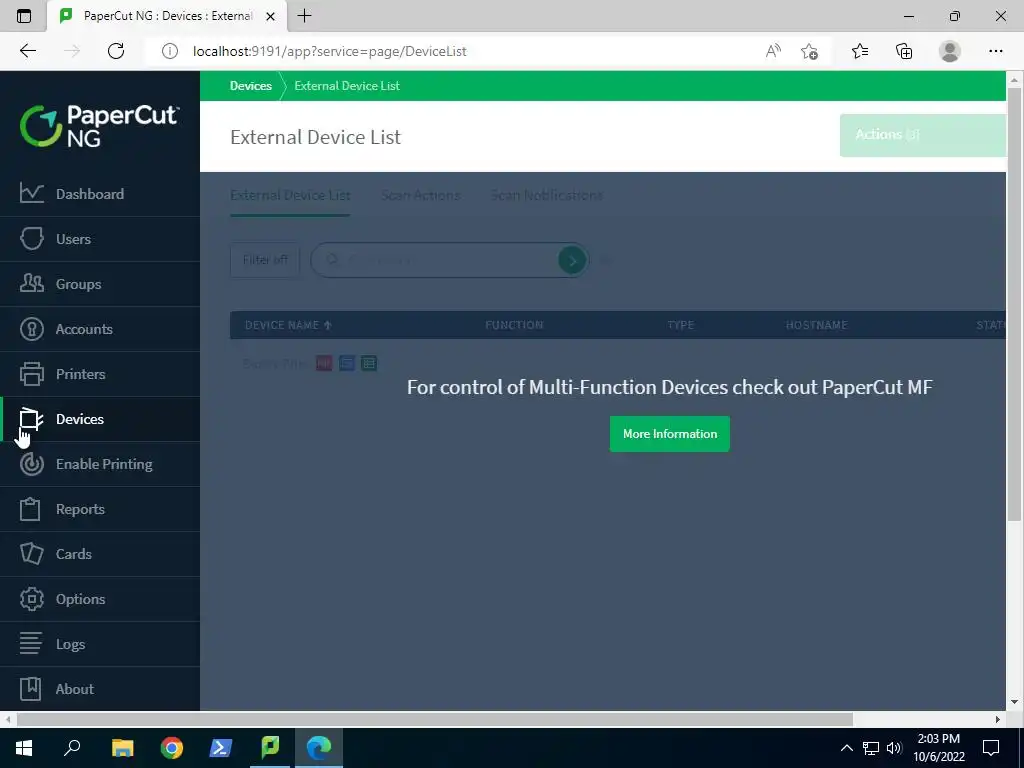Click the About bookmark icon
Image resolution: width=1024 pixels, height=768 pixels.
(30, 688)
